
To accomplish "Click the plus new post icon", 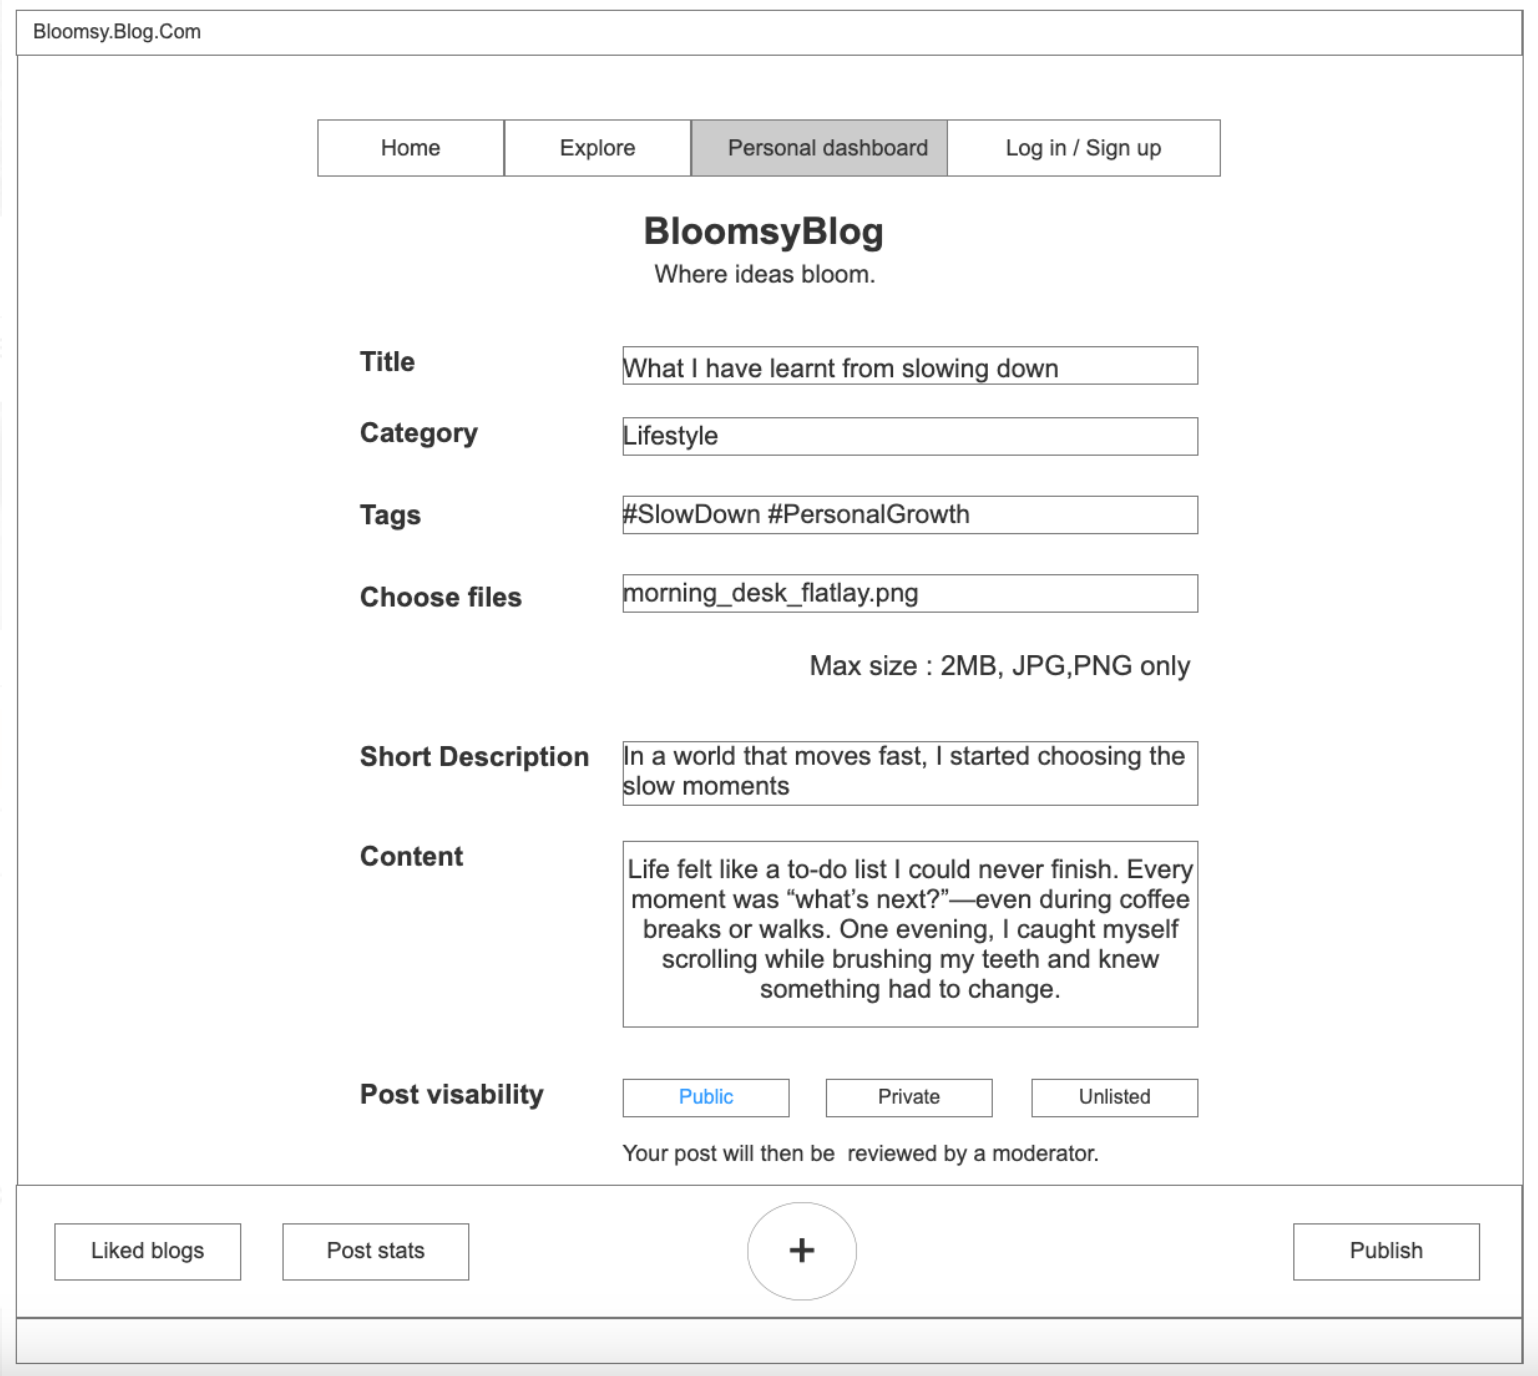I will coord(801,1251).
